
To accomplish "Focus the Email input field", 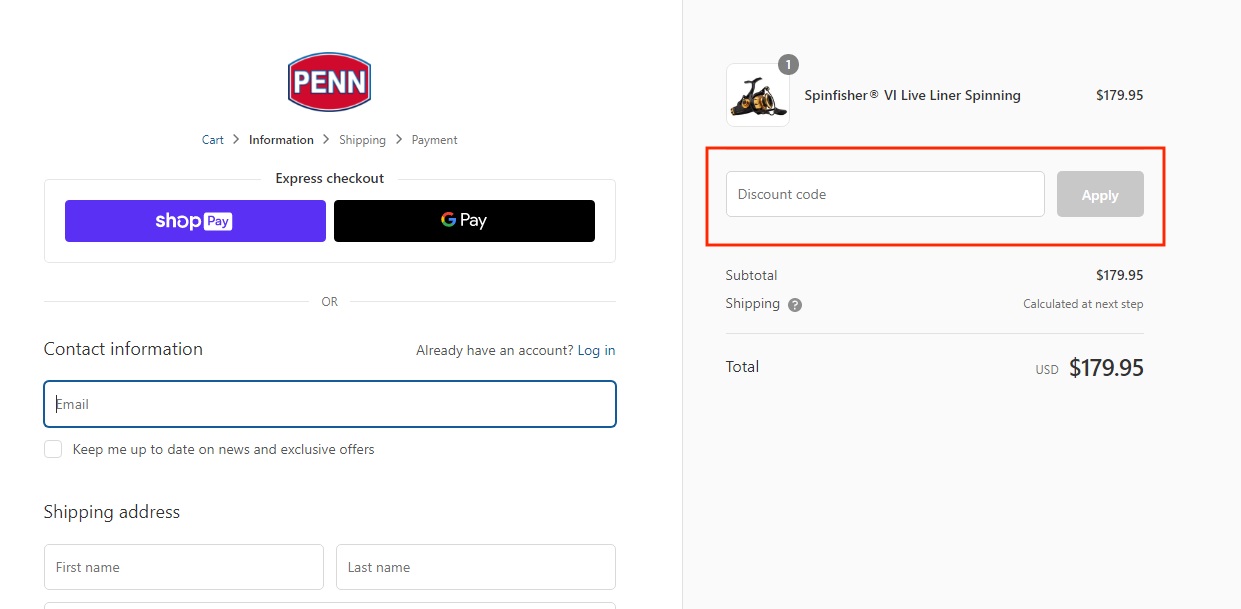I will [330, 404].
